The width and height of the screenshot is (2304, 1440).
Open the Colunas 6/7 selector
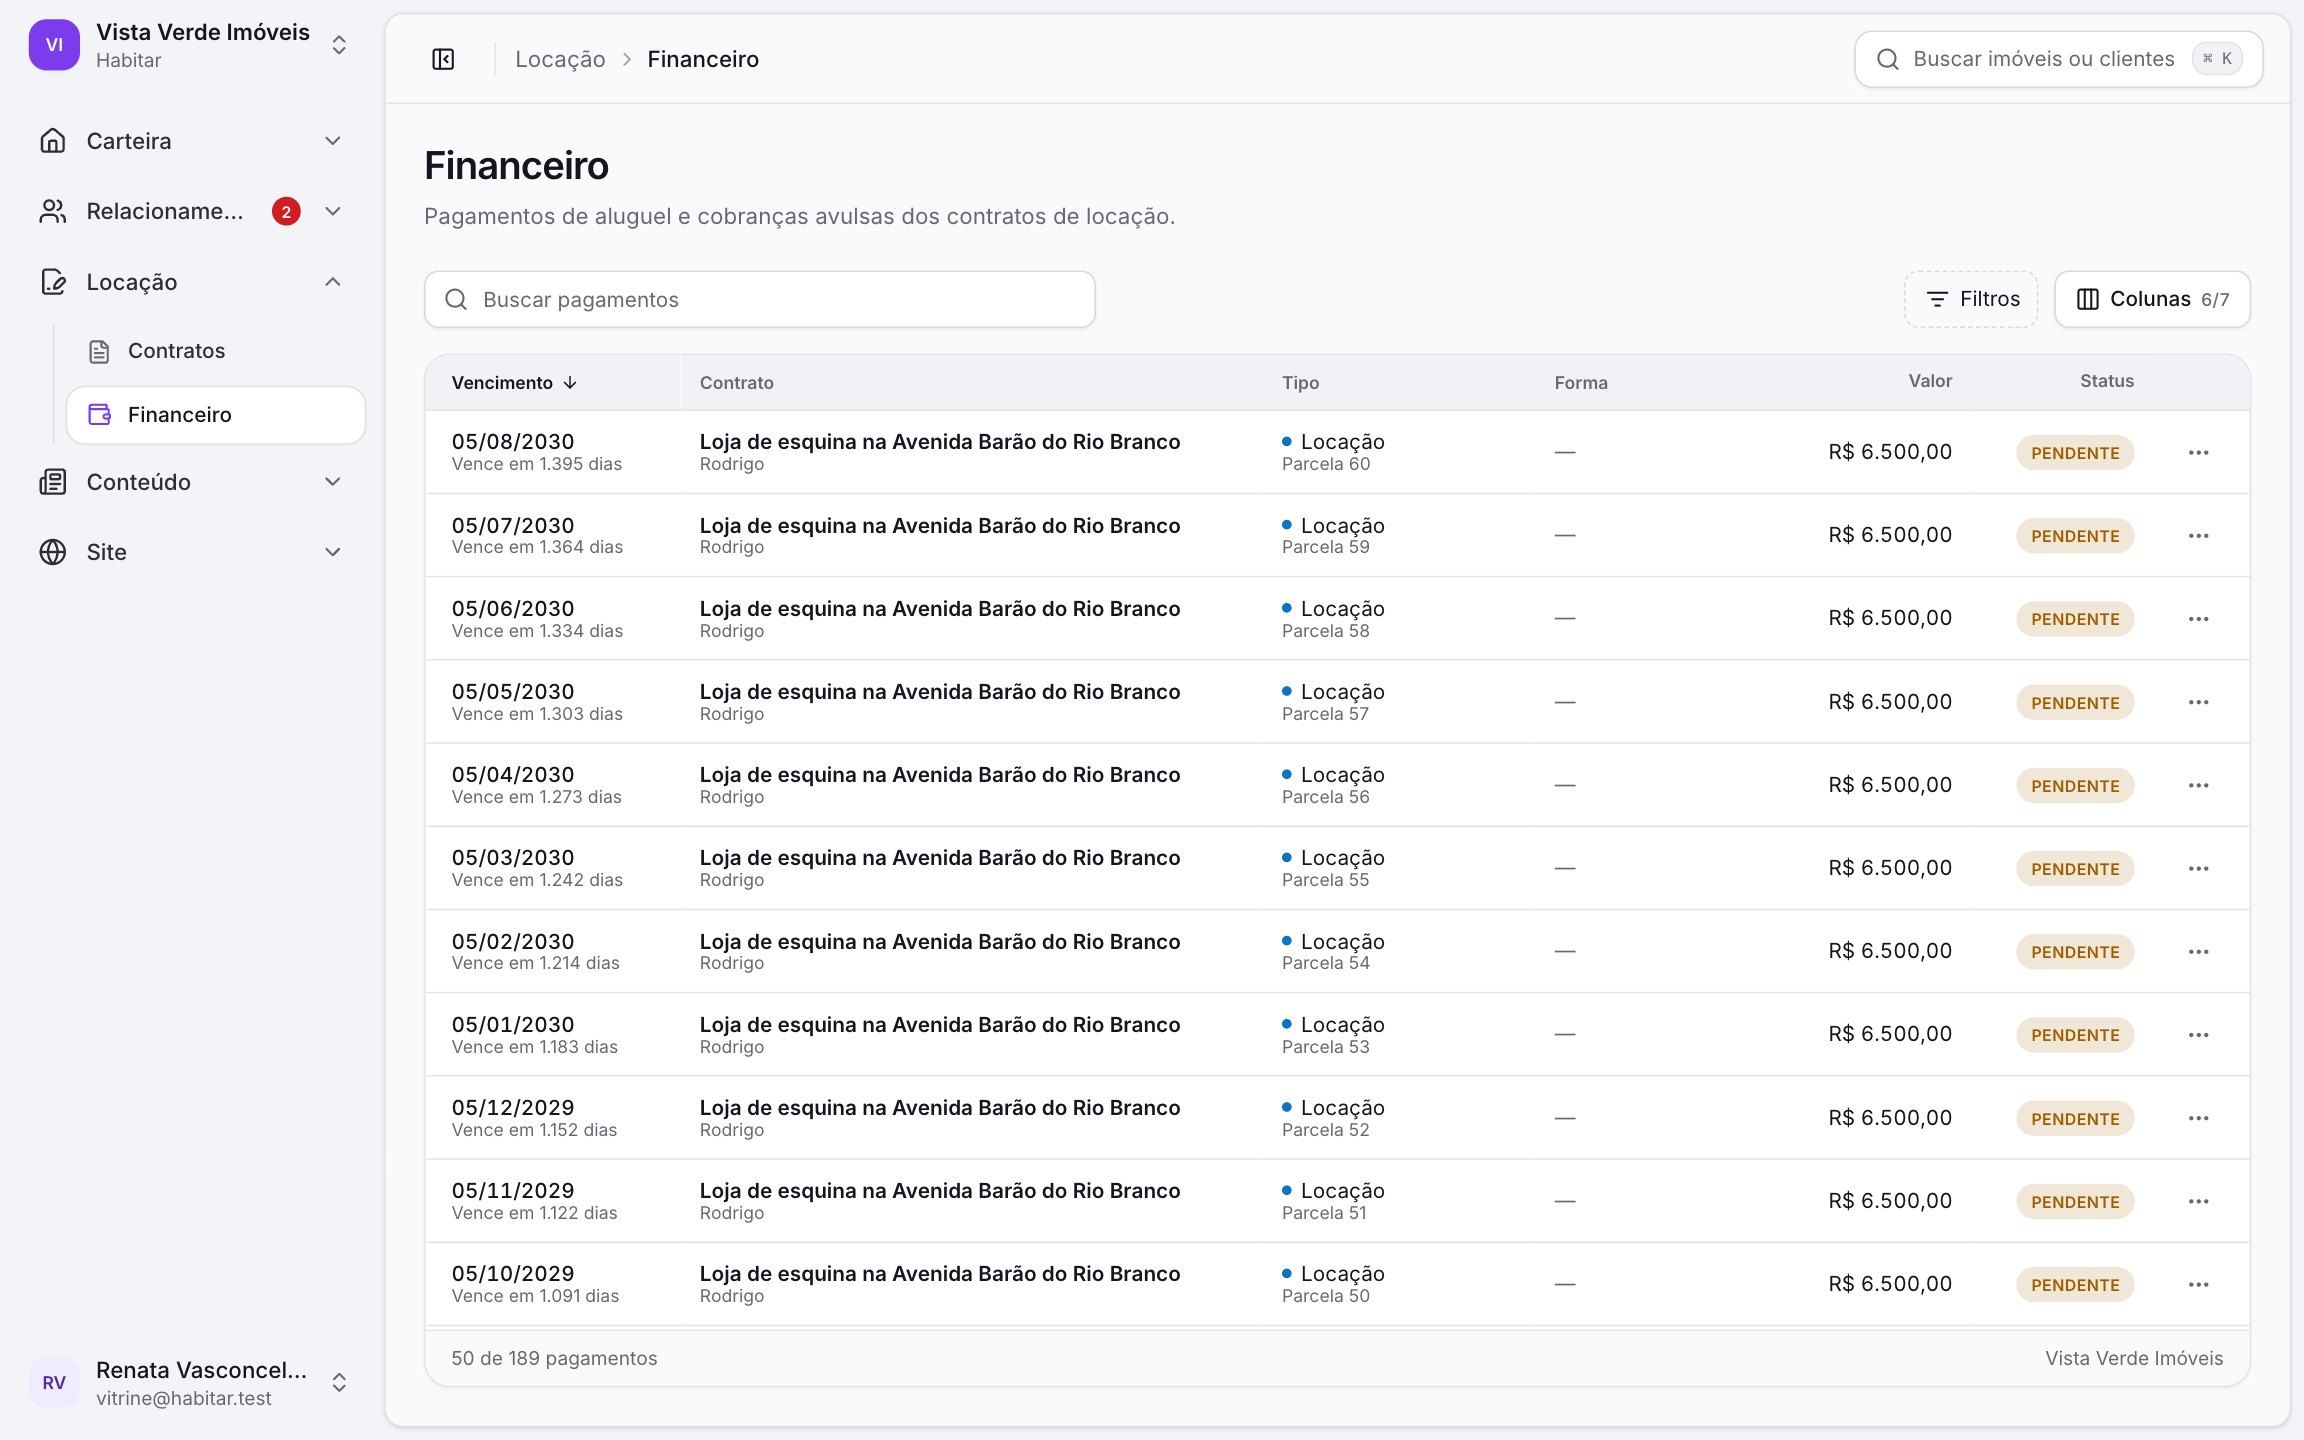(x=2152, y=299)
